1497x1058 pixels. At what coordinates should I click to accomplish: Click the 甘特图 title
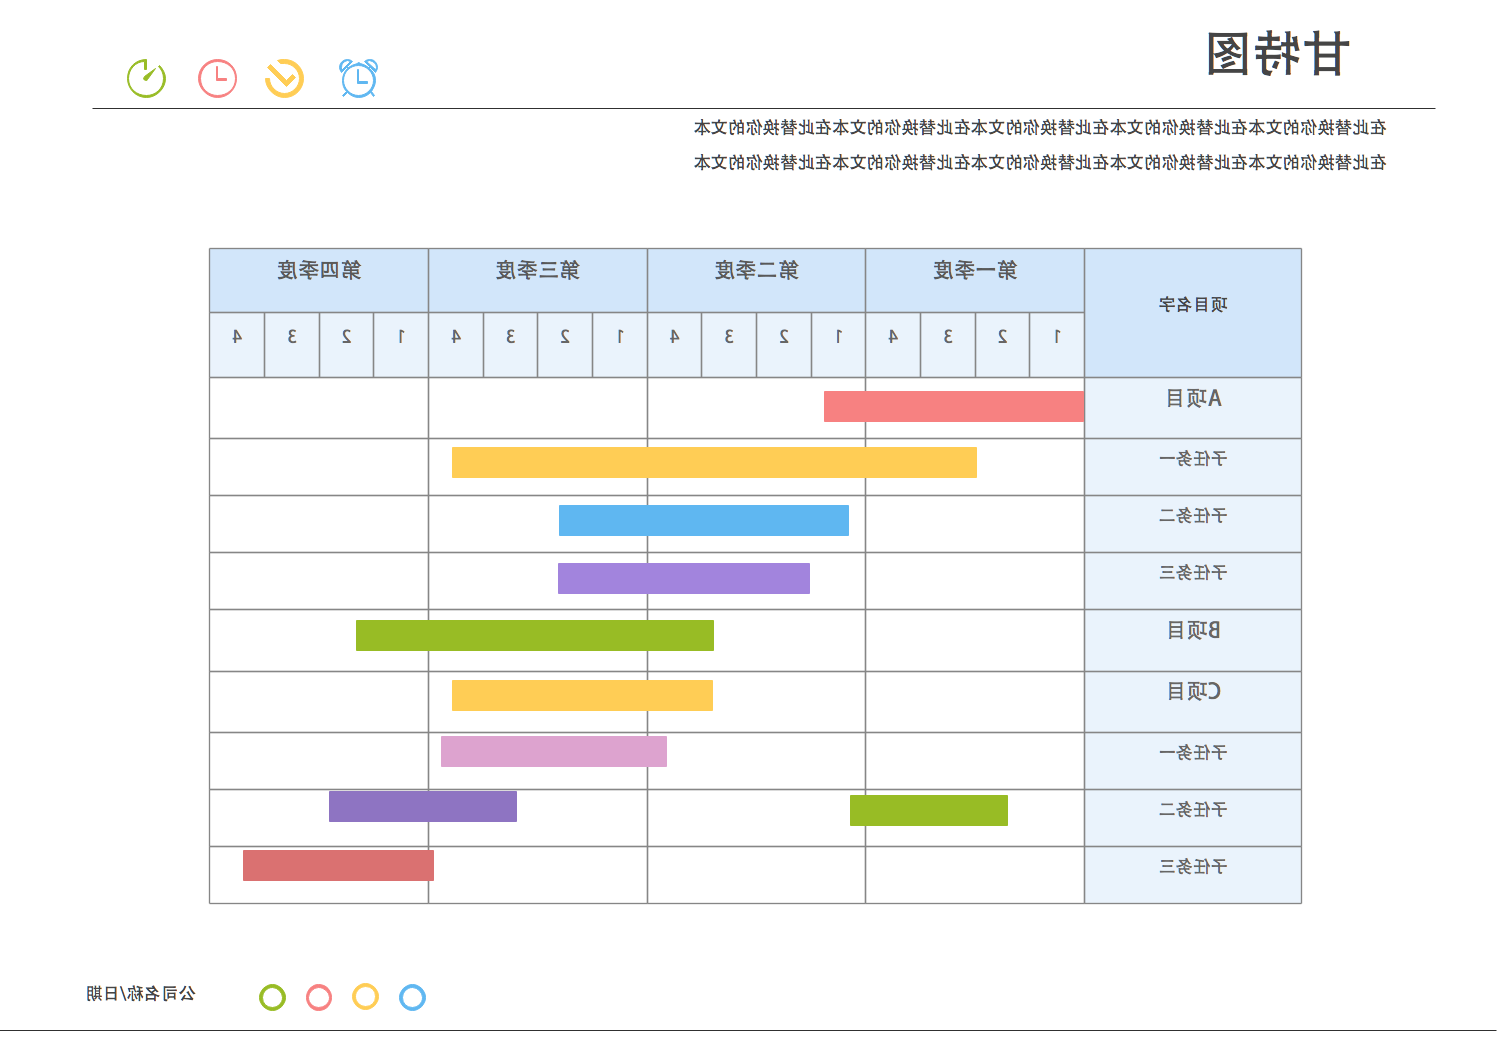[x=1278, y=54]
